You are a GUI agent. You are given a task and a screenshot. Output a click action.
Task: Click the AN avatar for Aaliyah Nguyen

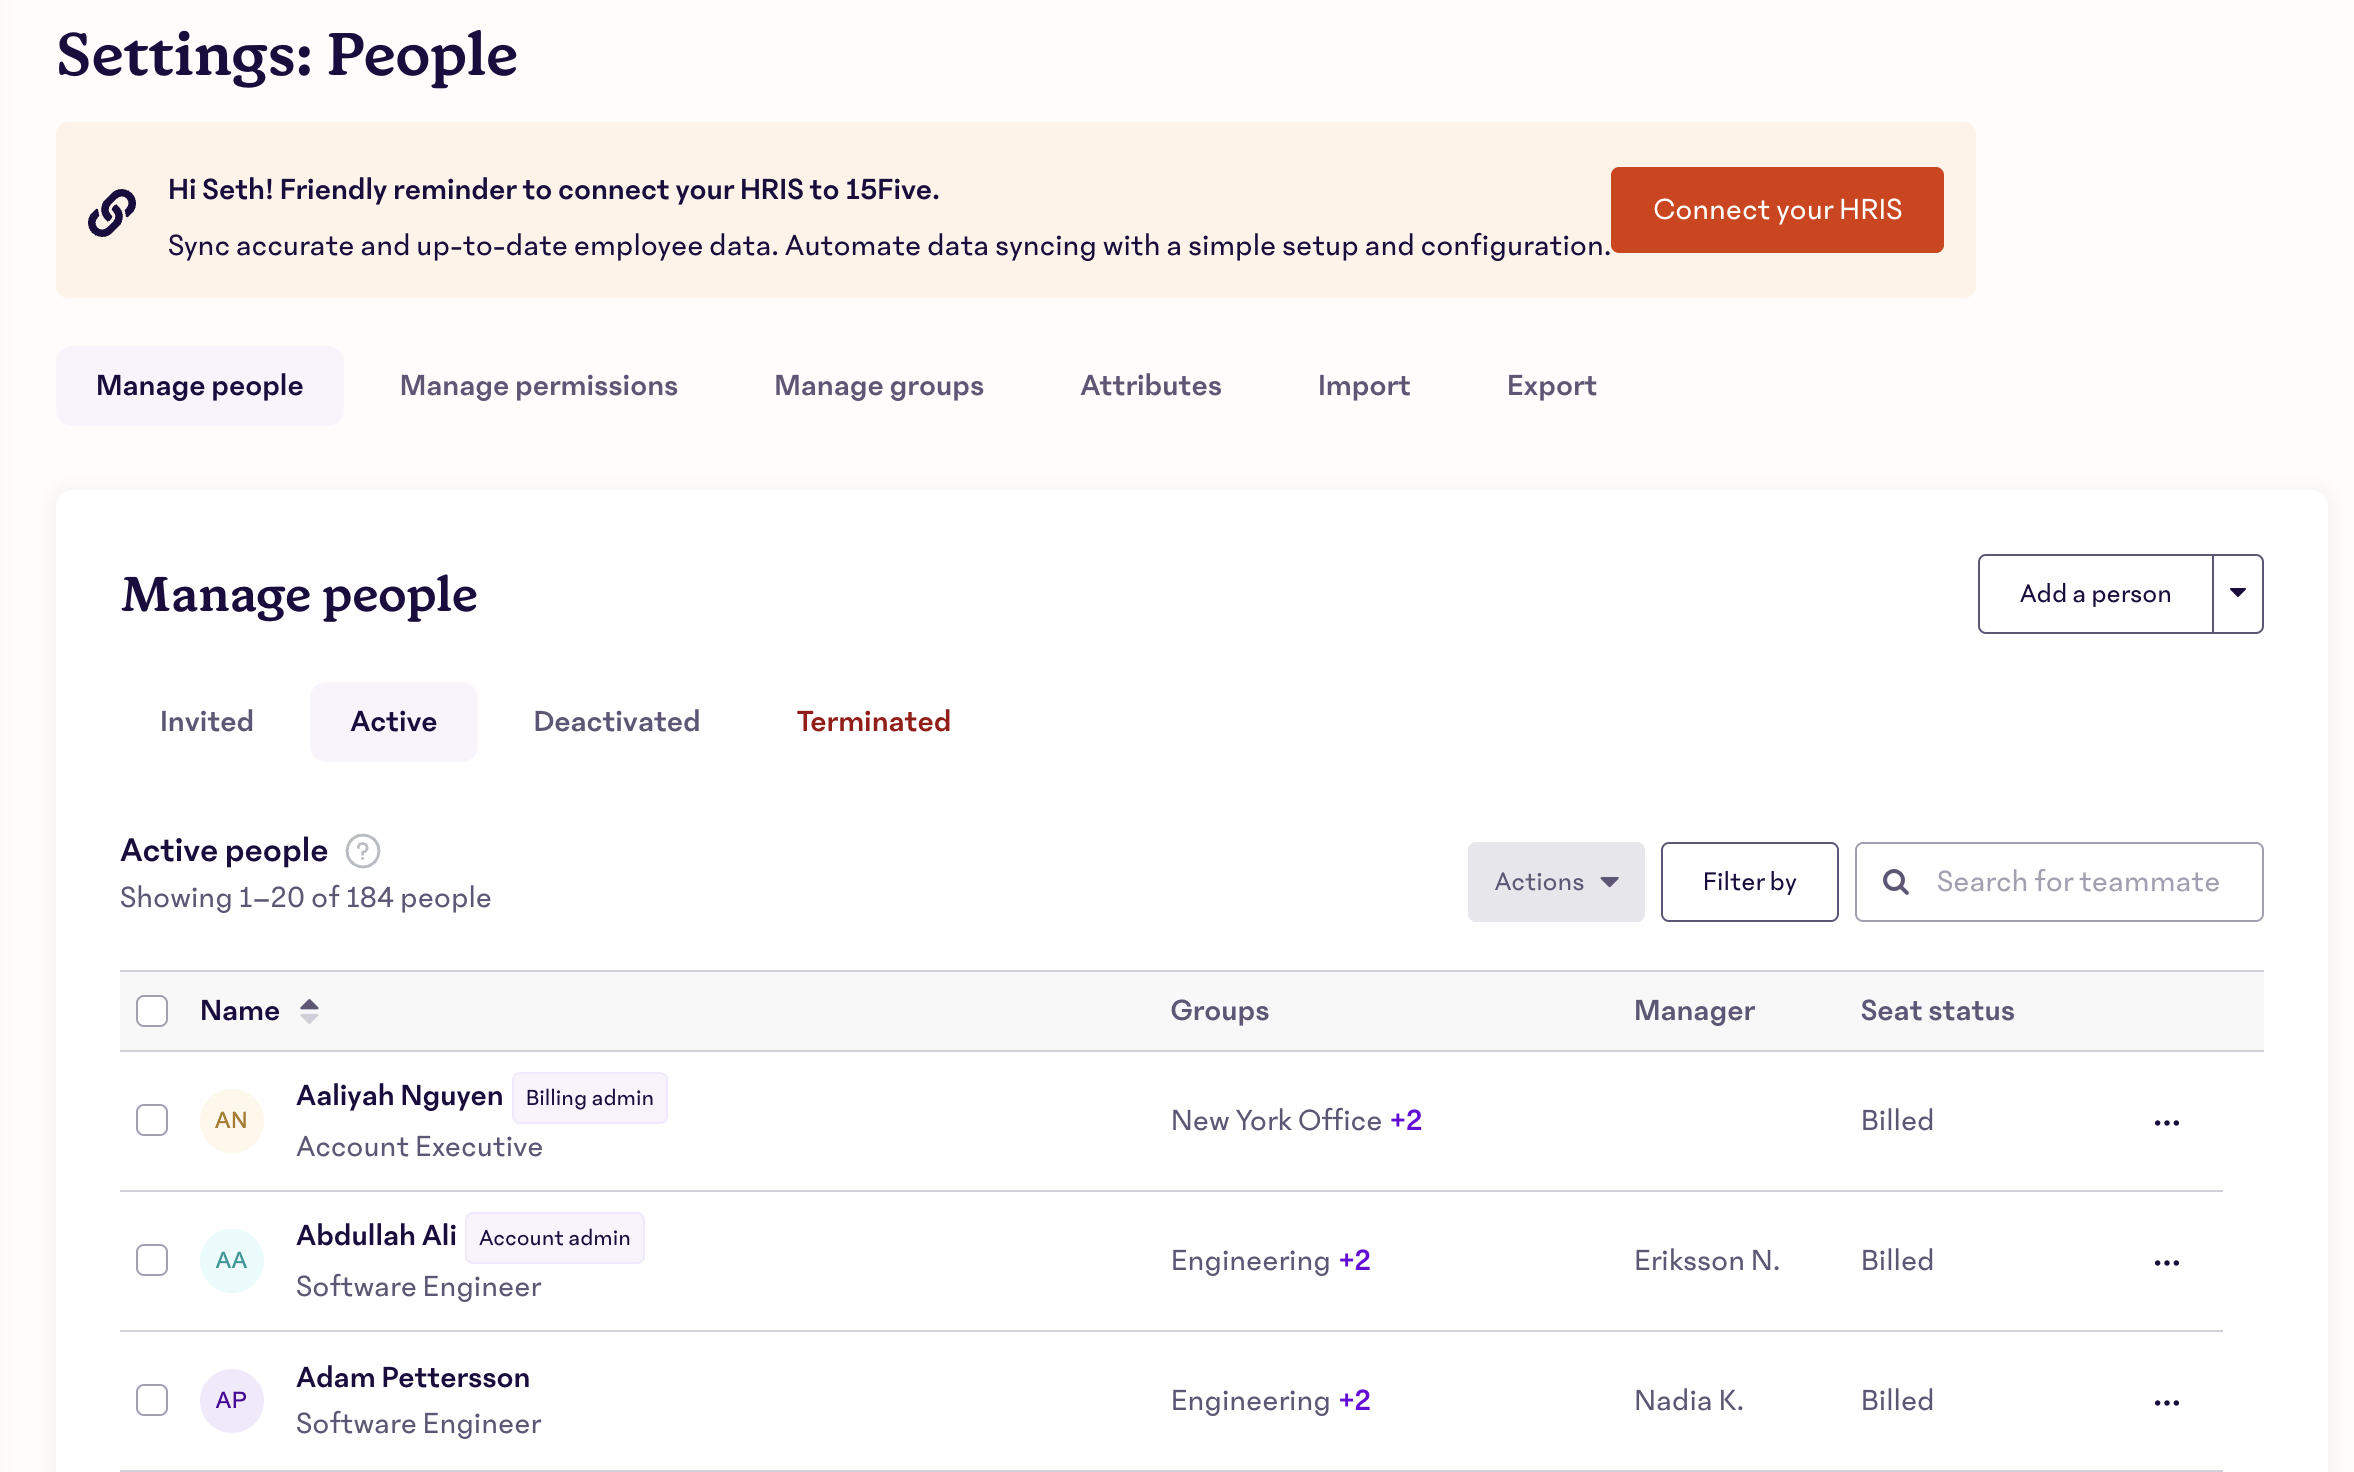[x=231, y=1120]
